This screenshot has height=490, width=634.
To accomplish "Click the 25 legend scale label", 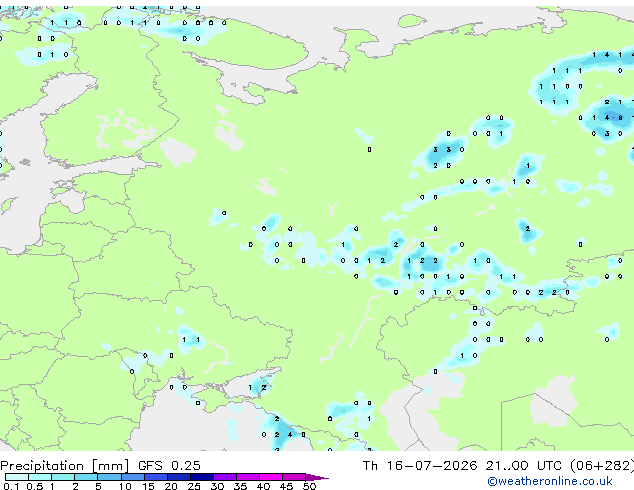I will click(194, 486).
